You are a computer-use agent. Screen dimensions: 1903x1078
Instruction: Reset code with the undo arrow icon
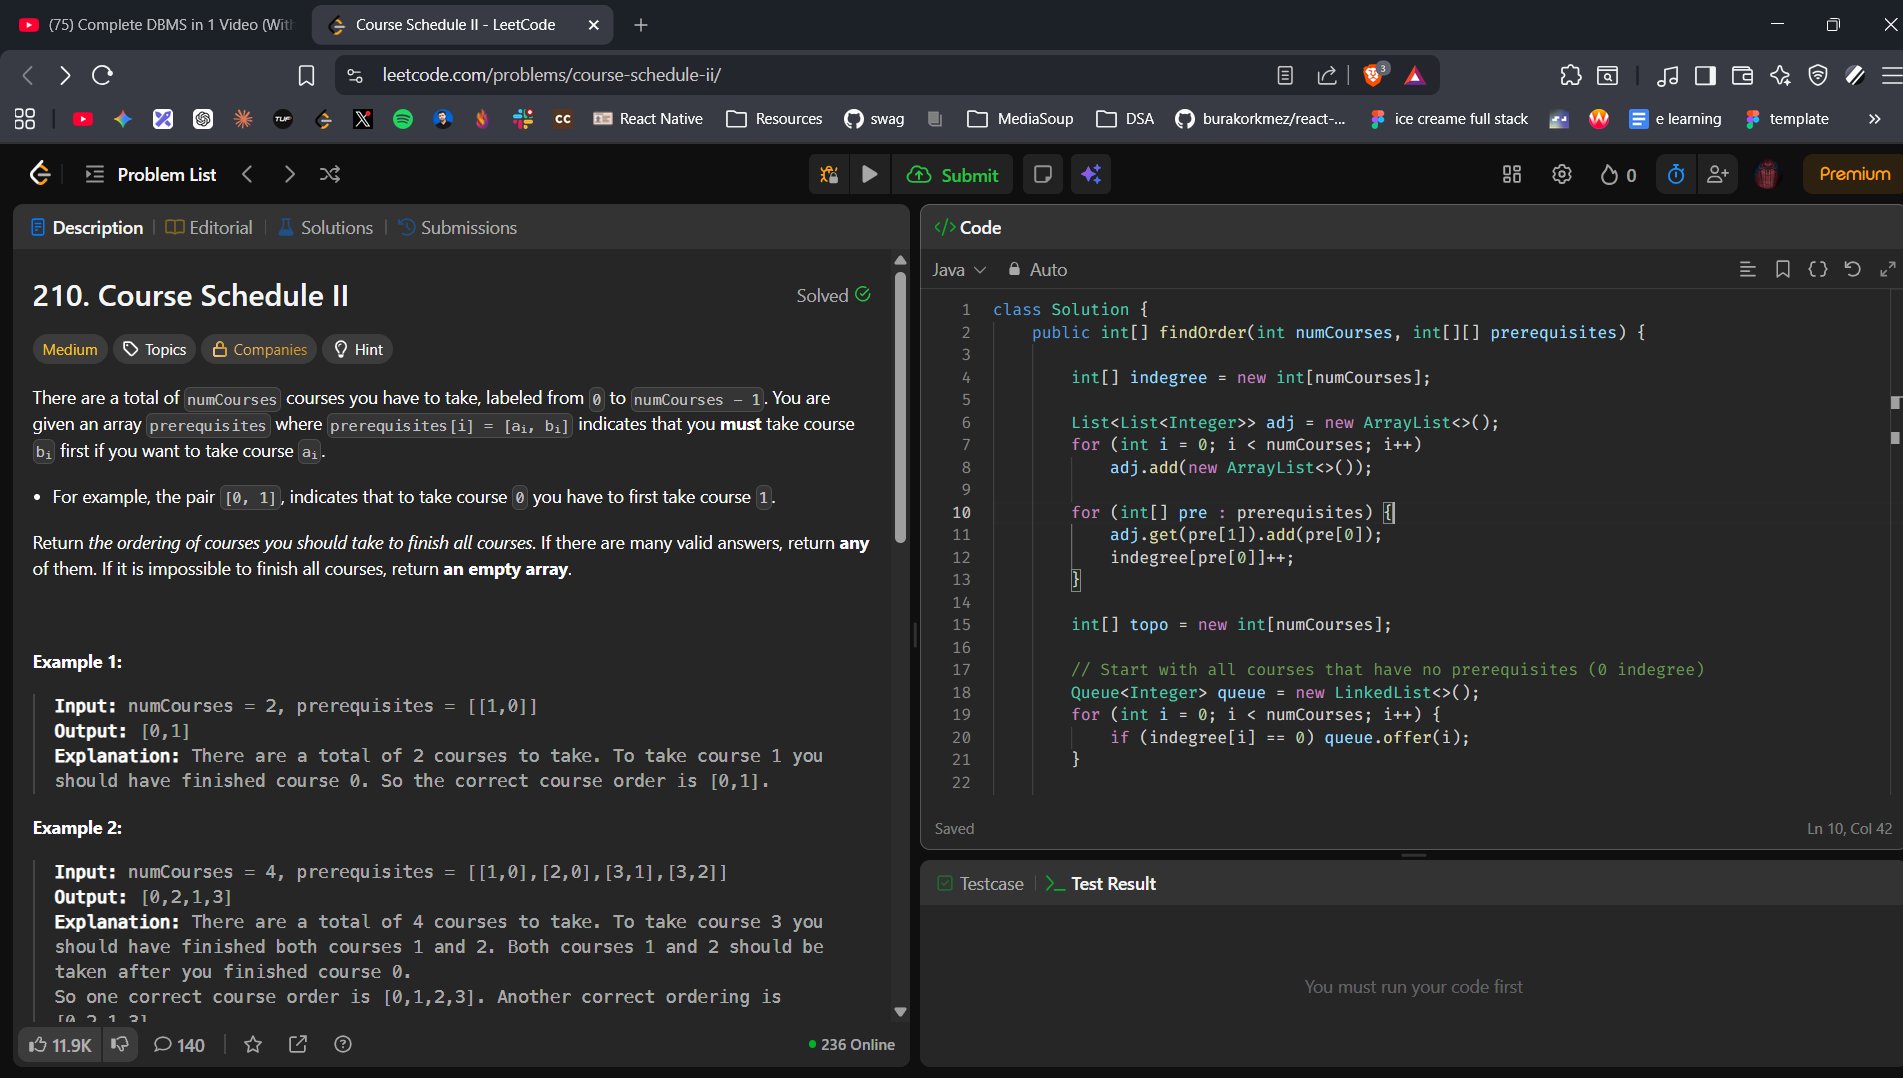click(1852, 269)
